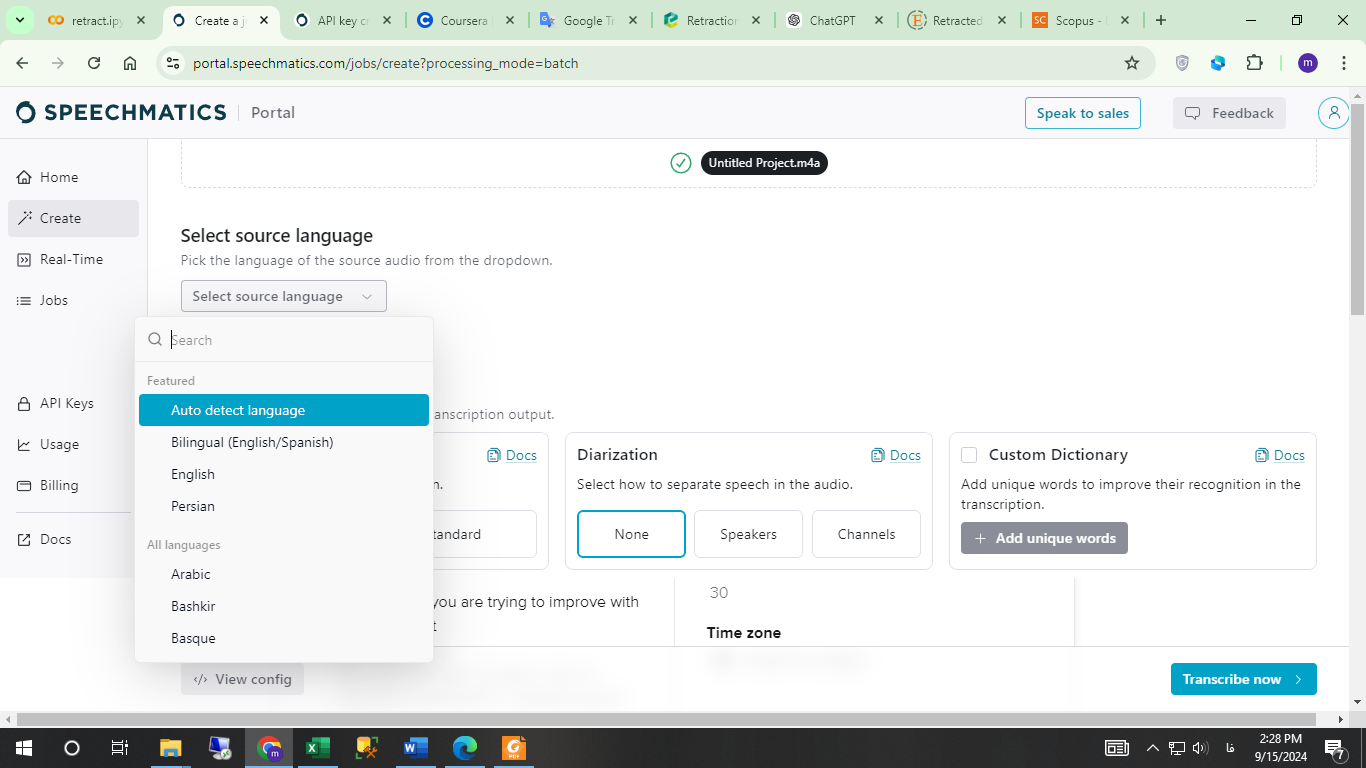Image resolution: width=1366 pixels, height=768 pixels.
Task: Bookmark the page with the star icon
Action: click(x=1132, y=63)
